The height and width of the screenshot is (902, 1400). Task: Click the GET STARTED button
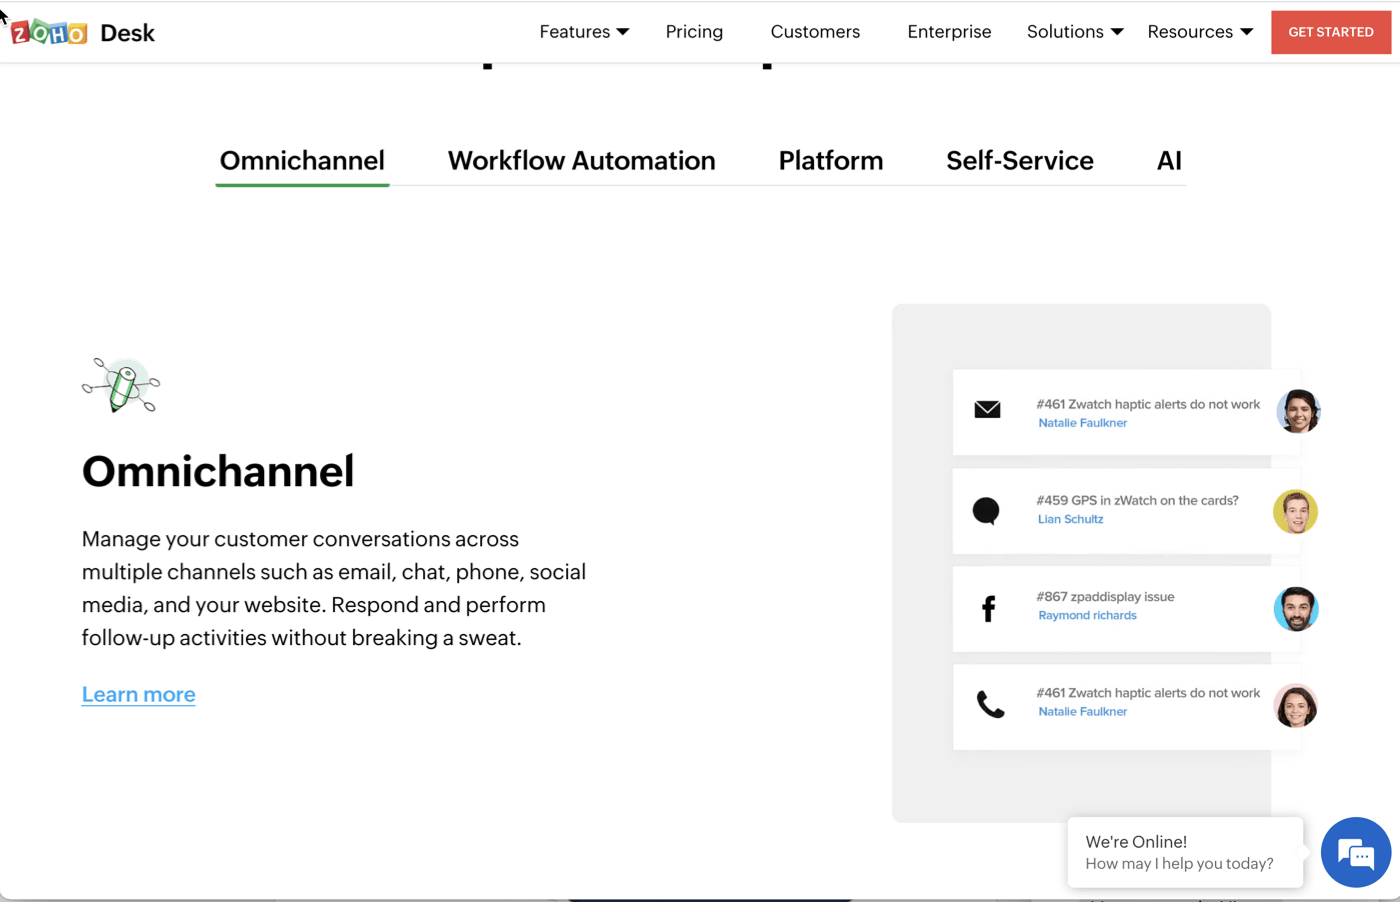[x=1331, y=32]
